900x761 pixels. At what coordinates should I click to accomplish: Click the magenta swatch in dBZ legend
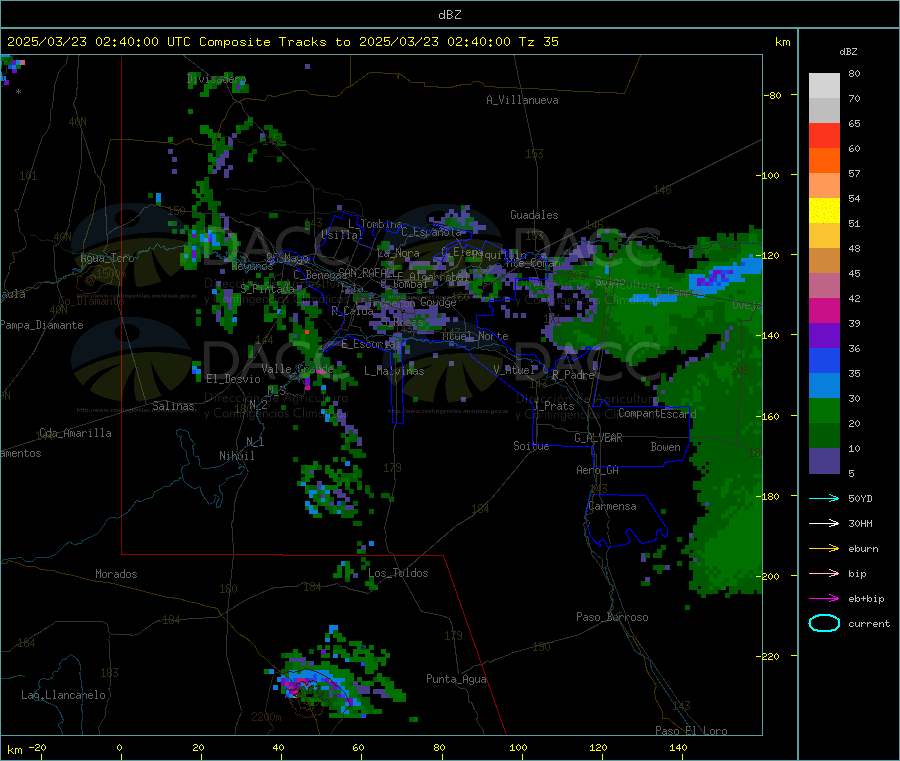click(824, 310)
